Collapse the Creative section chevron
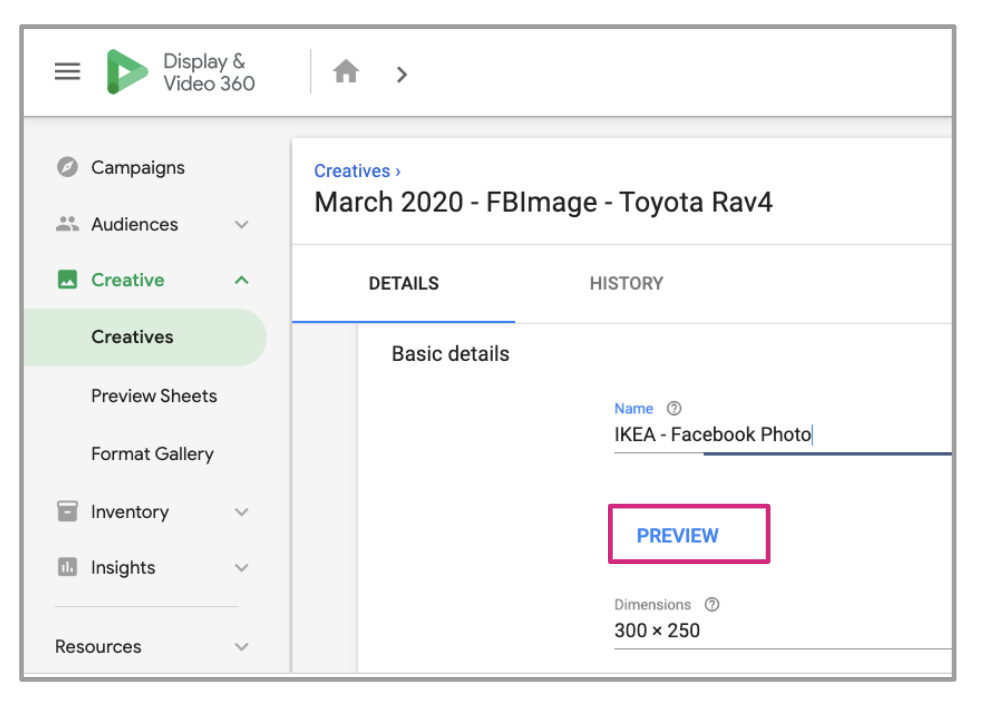This screenshot has width=993, height=726. [241, 281]
